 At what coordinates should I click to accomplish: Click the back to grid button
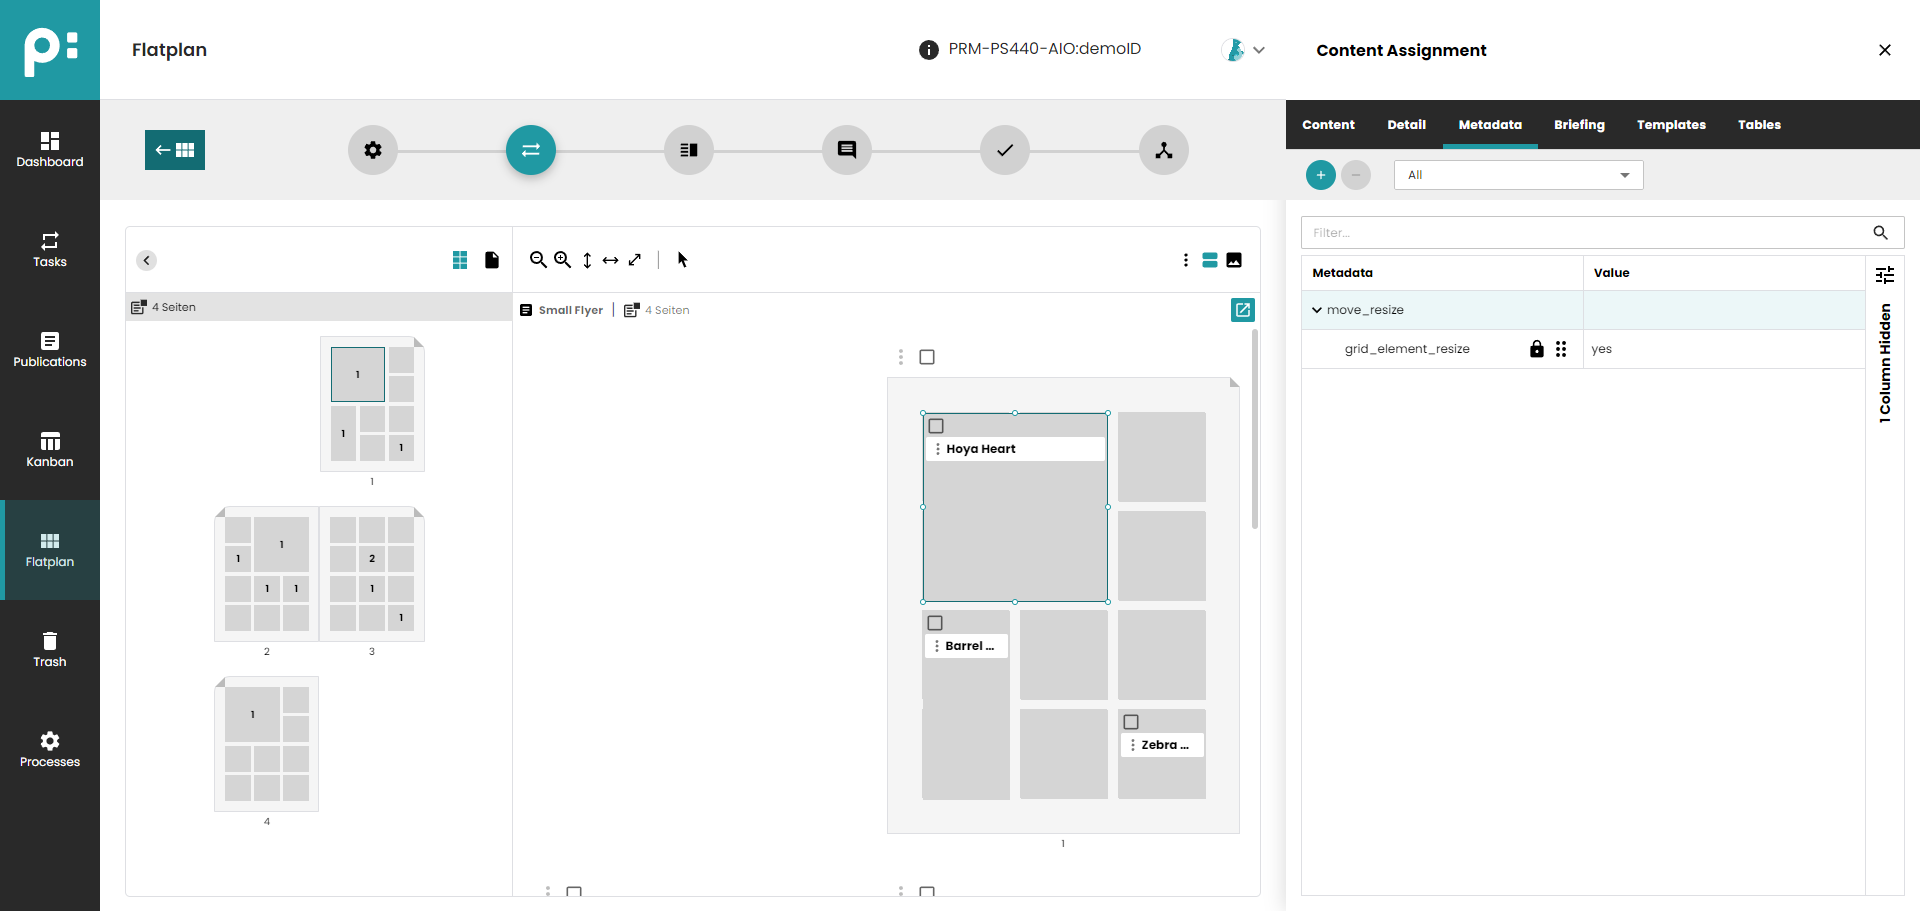175,150
